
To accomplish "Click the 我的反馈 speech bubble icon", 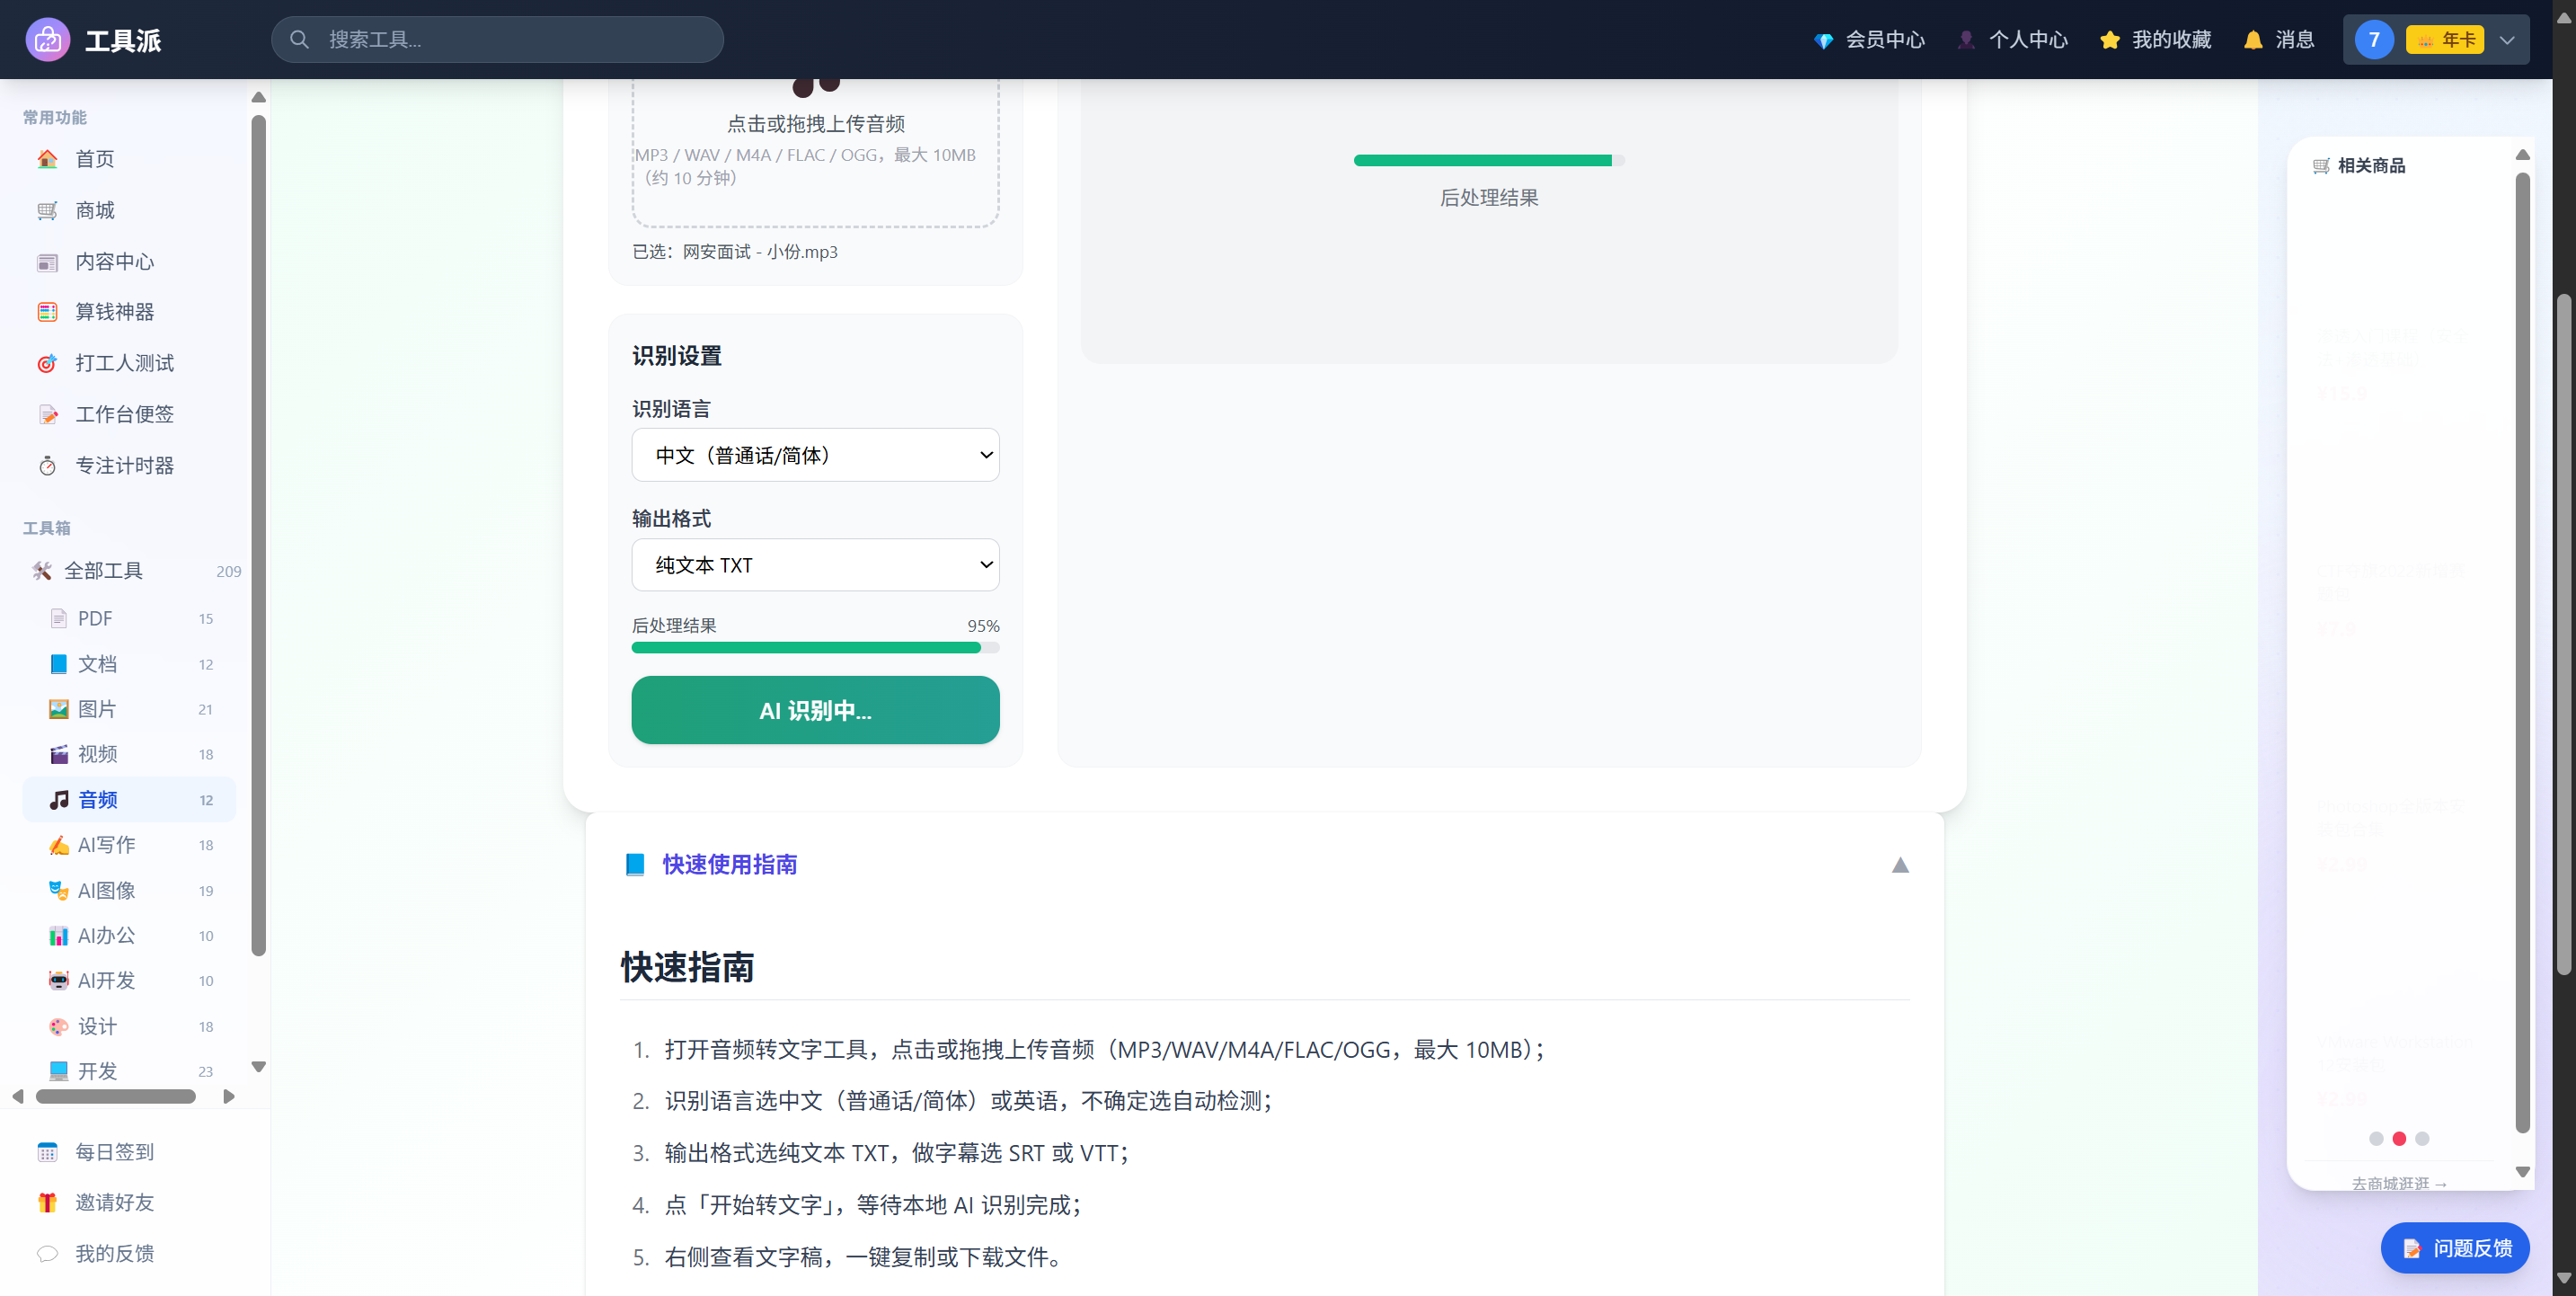I will click(x=47, y=1254).
